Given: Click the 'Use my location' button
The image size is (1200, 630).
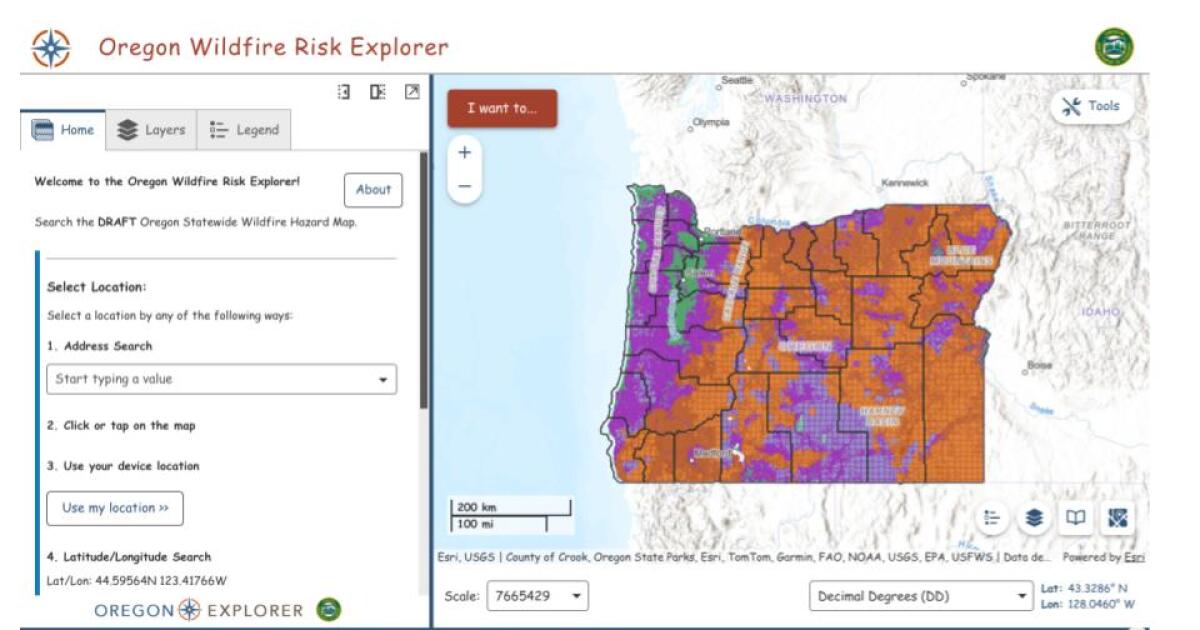Looking at the screenshot, I should tap(114, 508).
